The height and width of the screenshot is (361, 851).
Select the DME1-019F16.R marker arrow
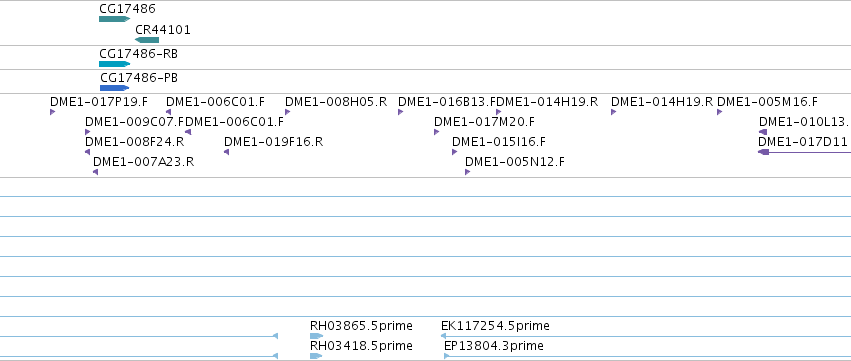(x=226, y=152)
